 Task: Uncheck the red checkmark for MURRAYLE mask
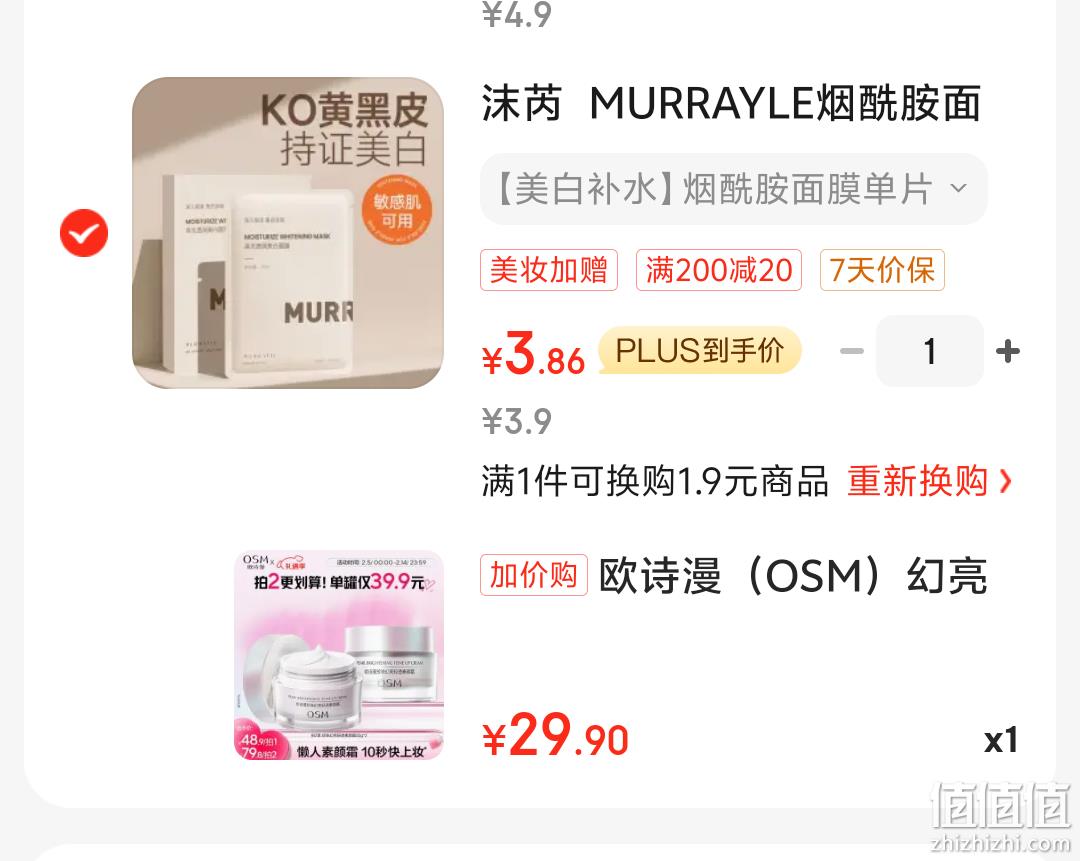[84, 233]
